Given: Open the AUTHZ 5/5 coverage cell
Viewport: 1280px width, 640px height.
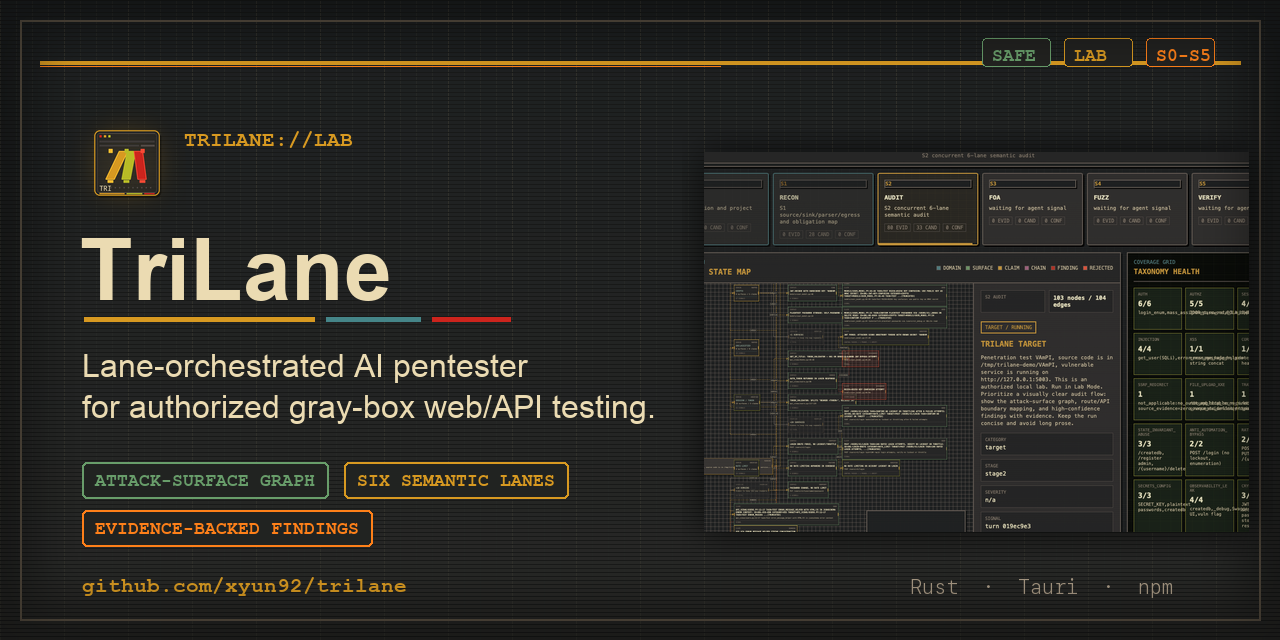Looking at the screenshot, I should click(1208, 308).
